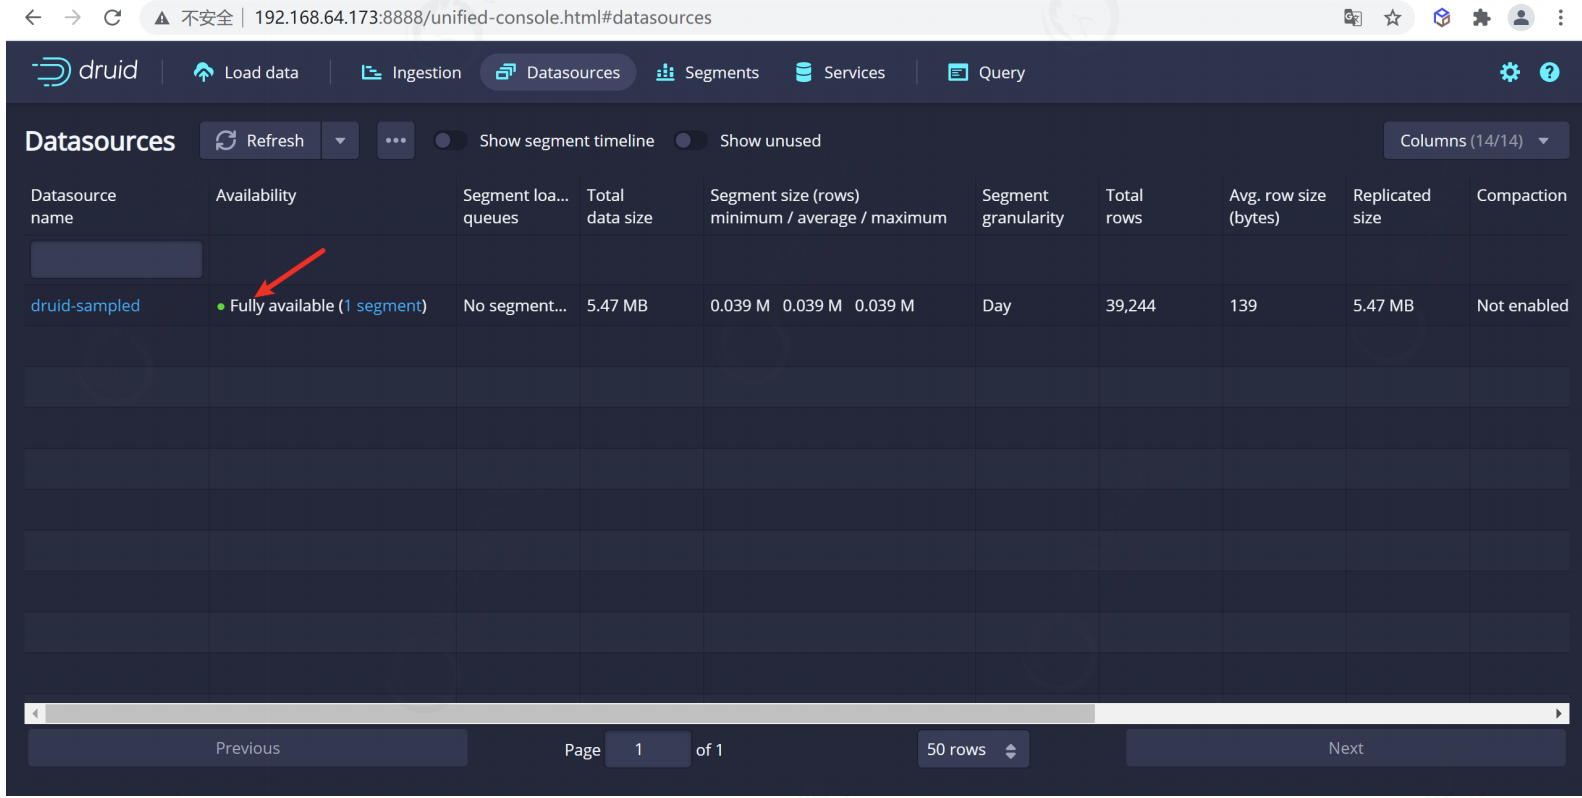
Task: Bookmark this page with the star
Action: coord(1393,18)
